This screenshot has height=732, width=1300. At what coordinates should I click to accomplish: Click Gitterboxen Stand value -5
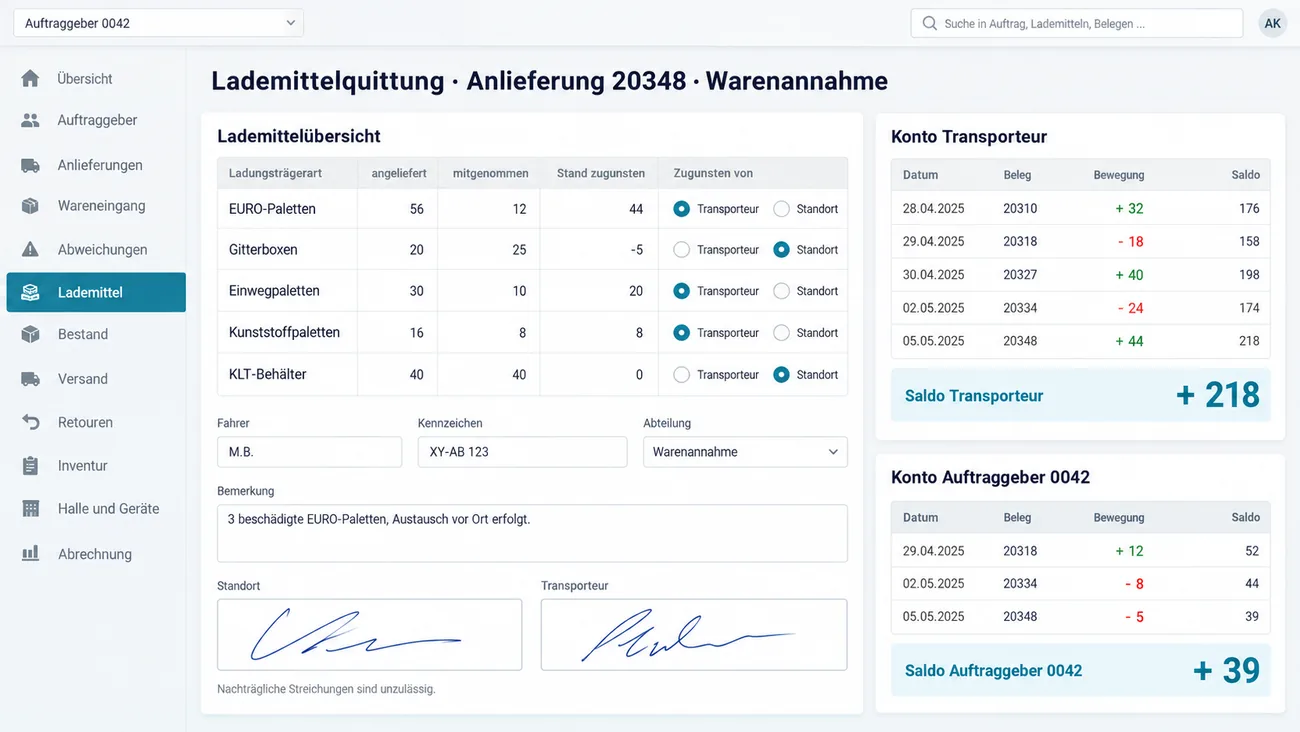pyautogui.click(x=636, y=250)
